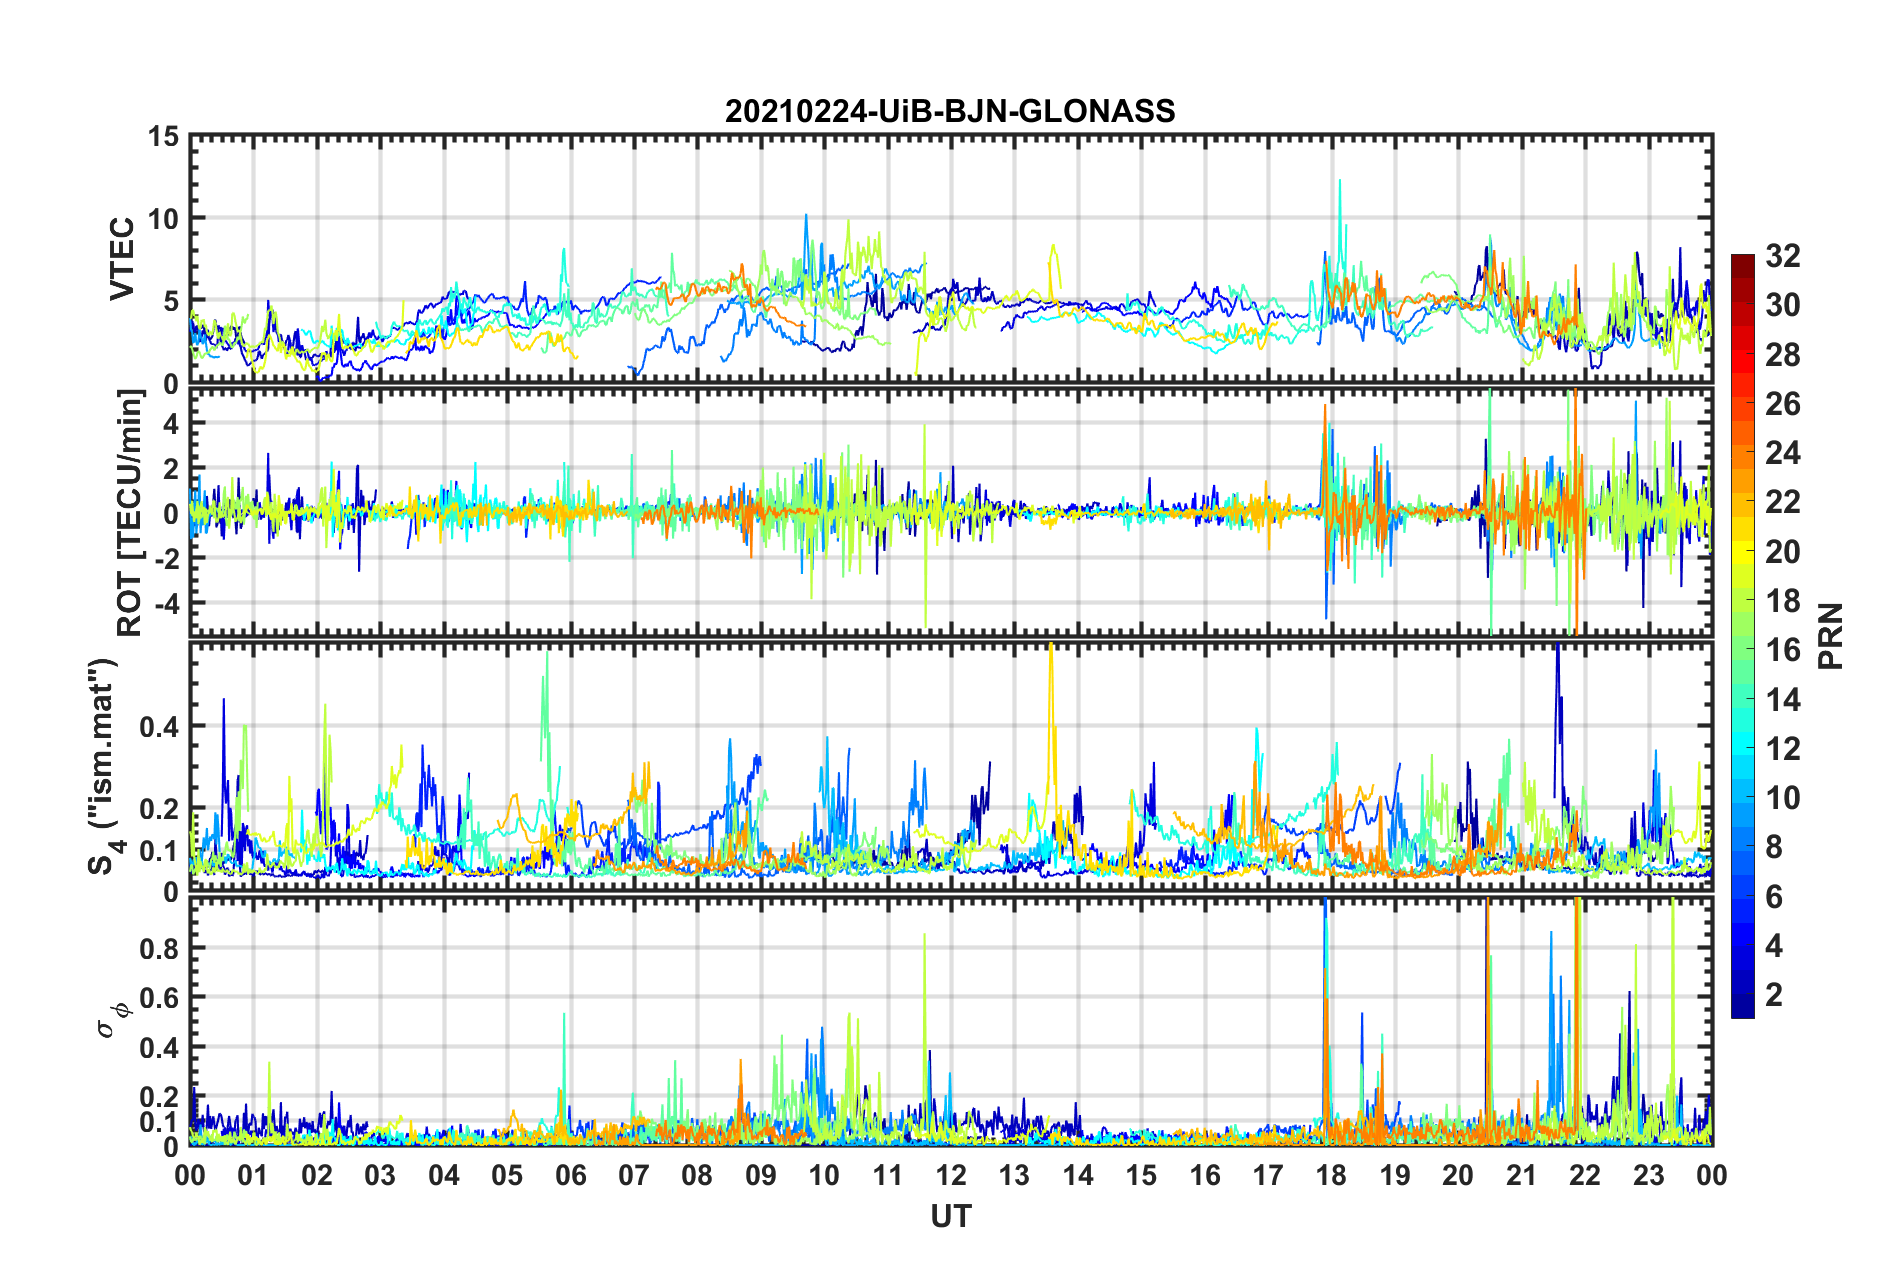Image resolution: width=1902 pixels, height=1272 pixels.
Task: Click colorbar tick label 24
Action: [1783, 453]
